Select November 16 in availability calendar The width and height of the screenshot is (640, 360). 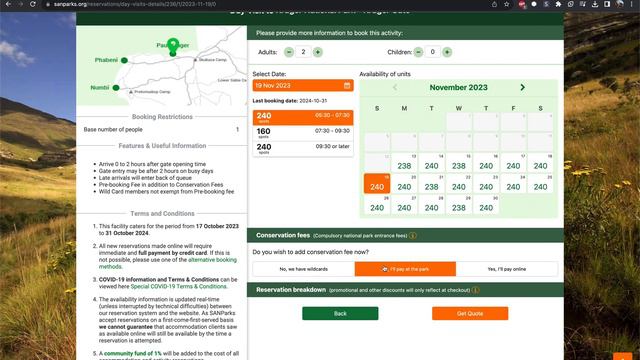pyautogui.click(x=486, y=162)
